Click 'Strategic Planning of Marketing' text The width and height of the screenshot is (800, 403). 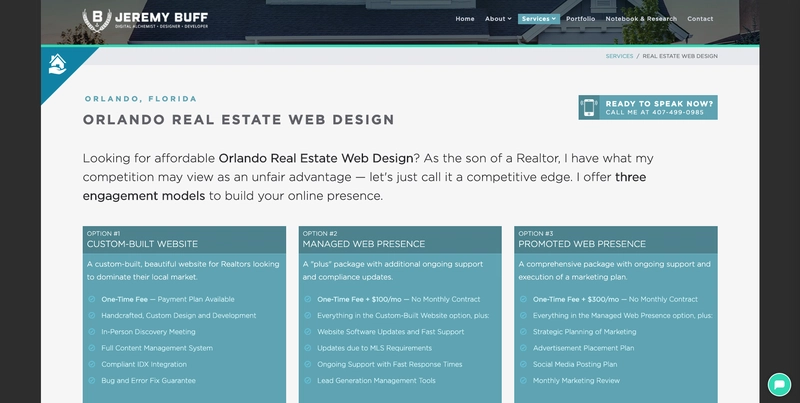coord(585,332)
